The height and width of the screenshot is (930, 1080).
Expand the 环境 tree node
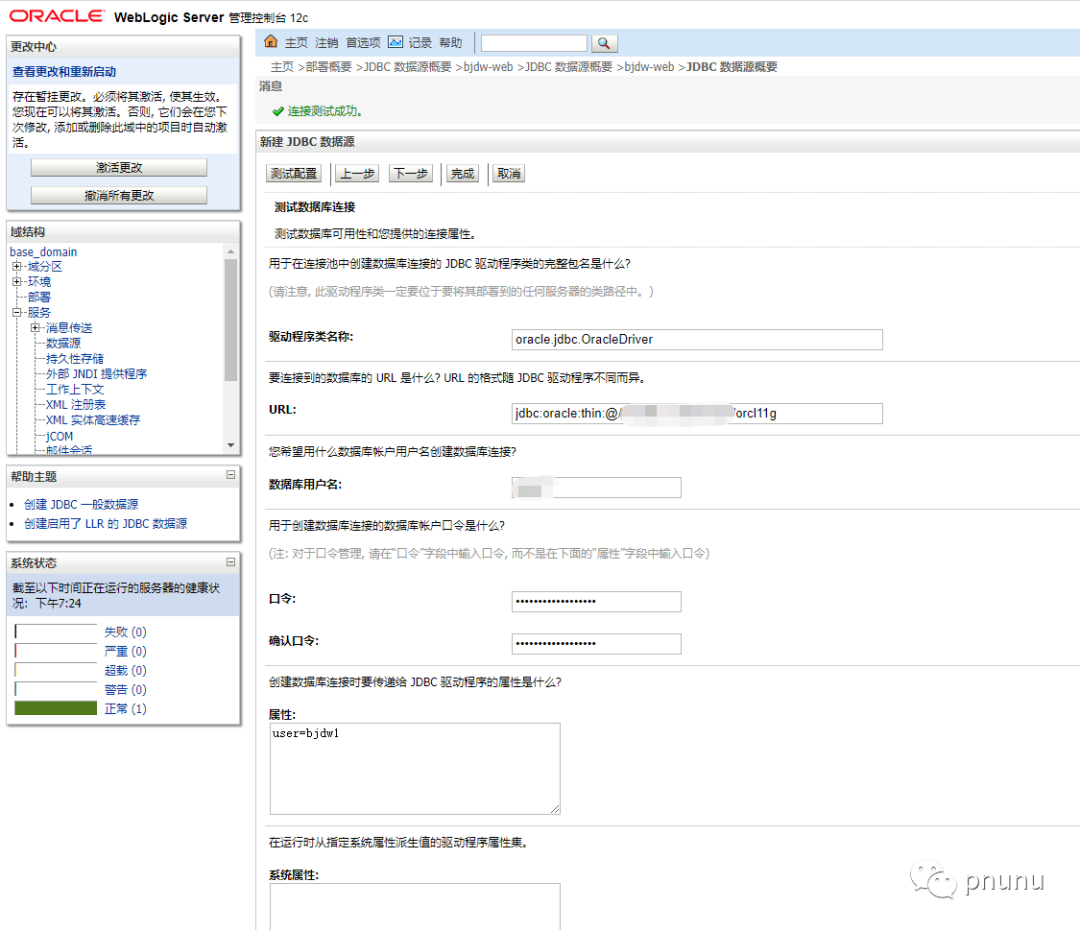point(17,282)
